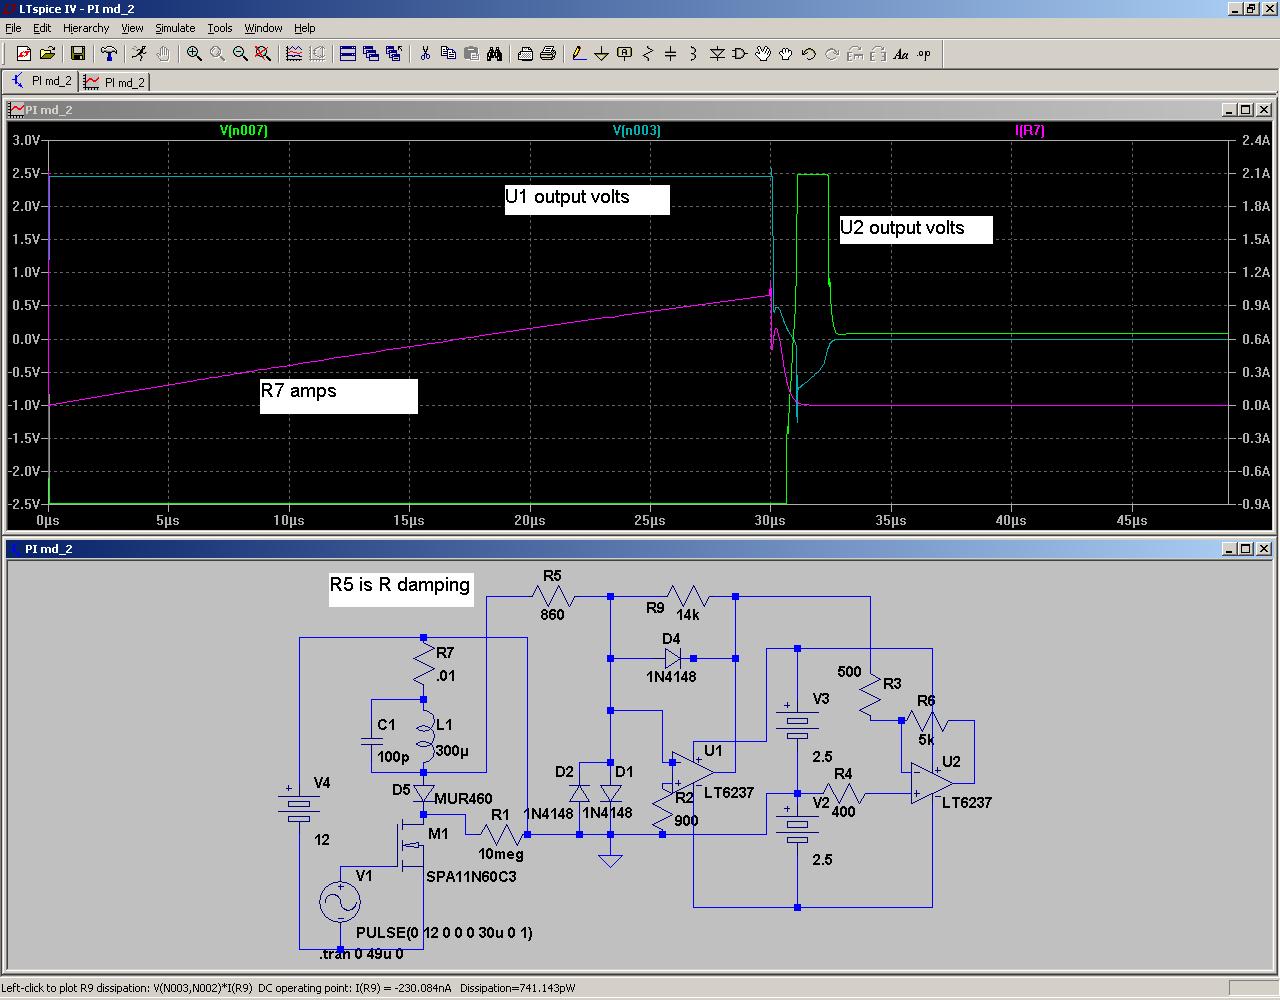Choose the Resistor component tool
This screenshot has width=1280, height=1000.
pyautogui.click(x=648, y=54)
